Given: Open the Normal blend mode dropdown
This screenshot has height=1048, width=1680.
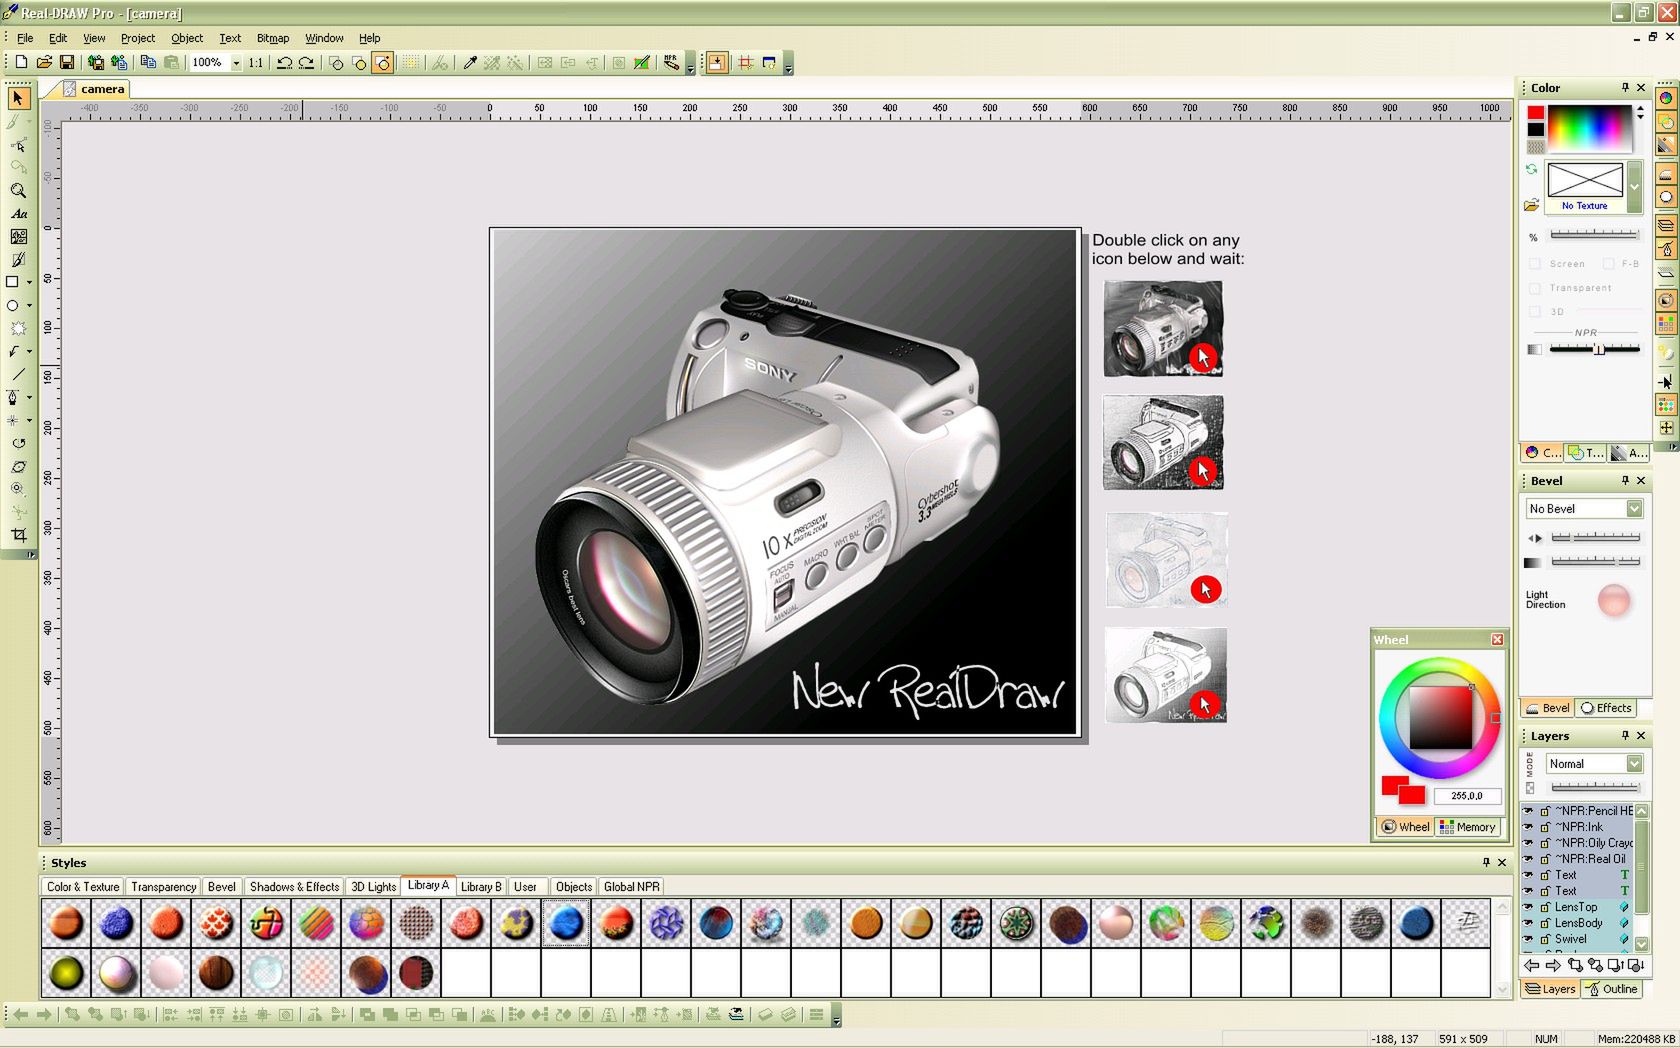Looking at the screenshot, I should [x=1634, y=763].
